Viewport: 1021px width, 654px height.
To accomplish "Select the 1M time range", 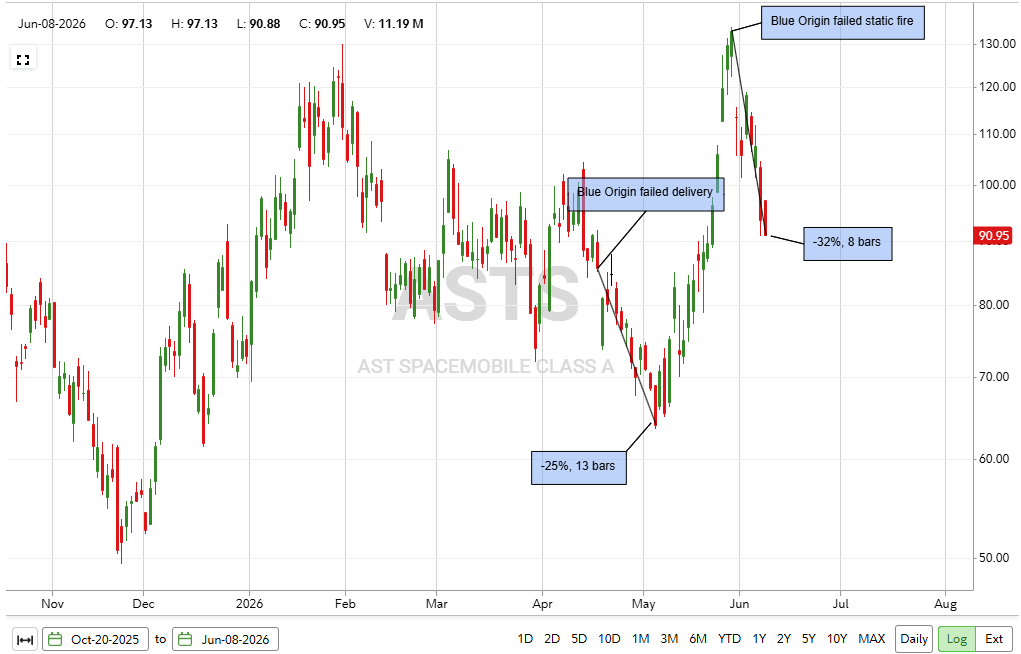I will 641,639.
